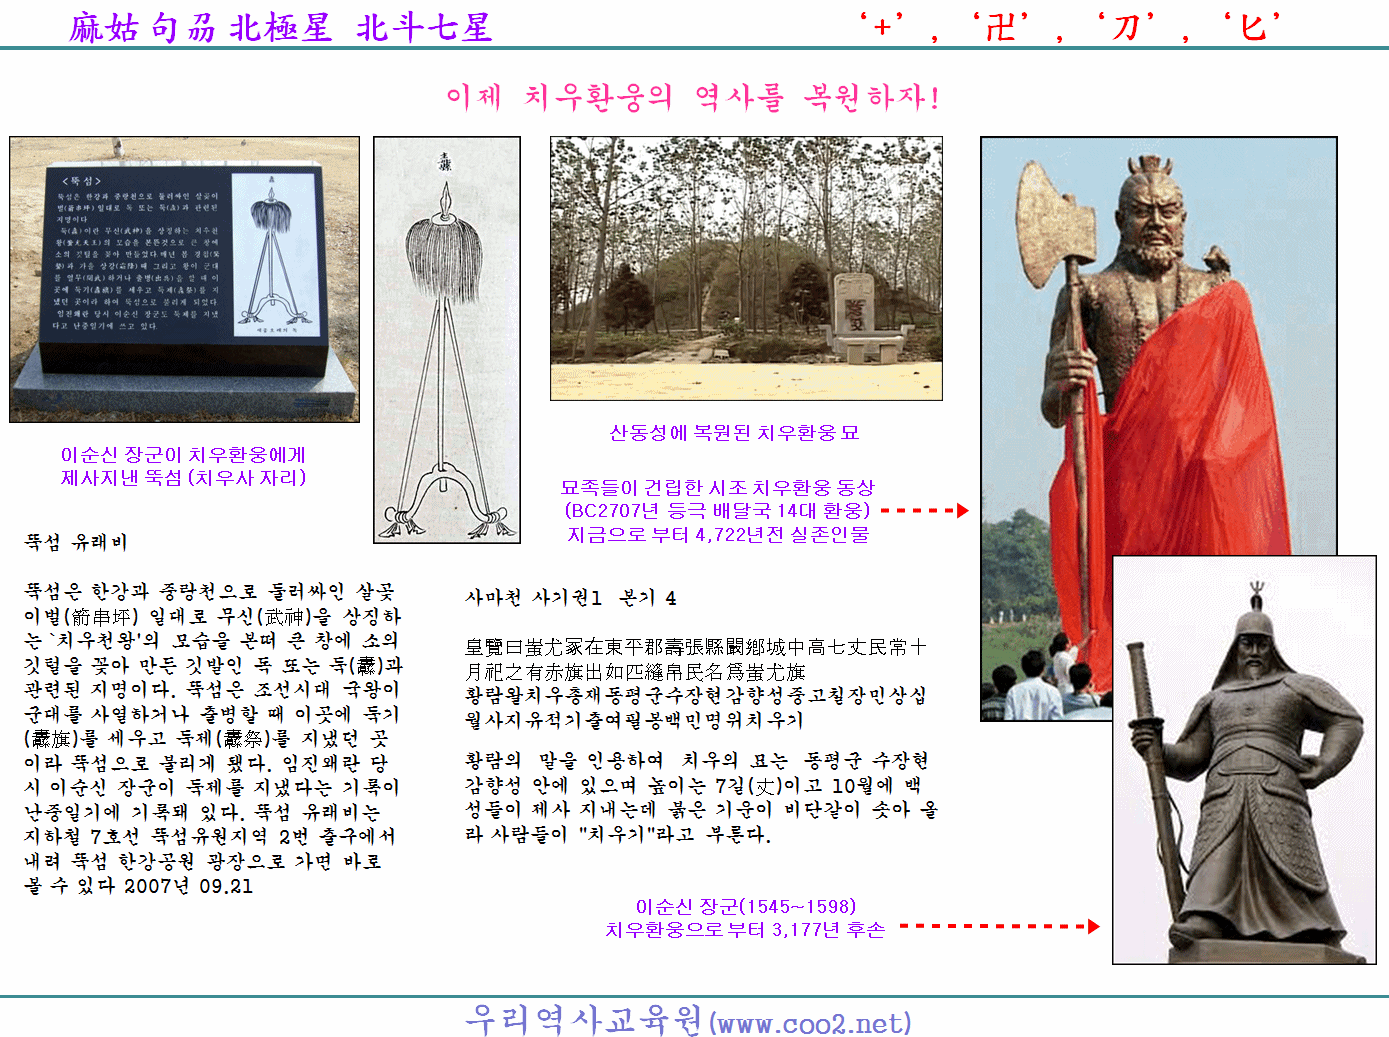Open the Yi Sun-sin armored statue photo
1389x1037 pixels.
coord(1244,760)
